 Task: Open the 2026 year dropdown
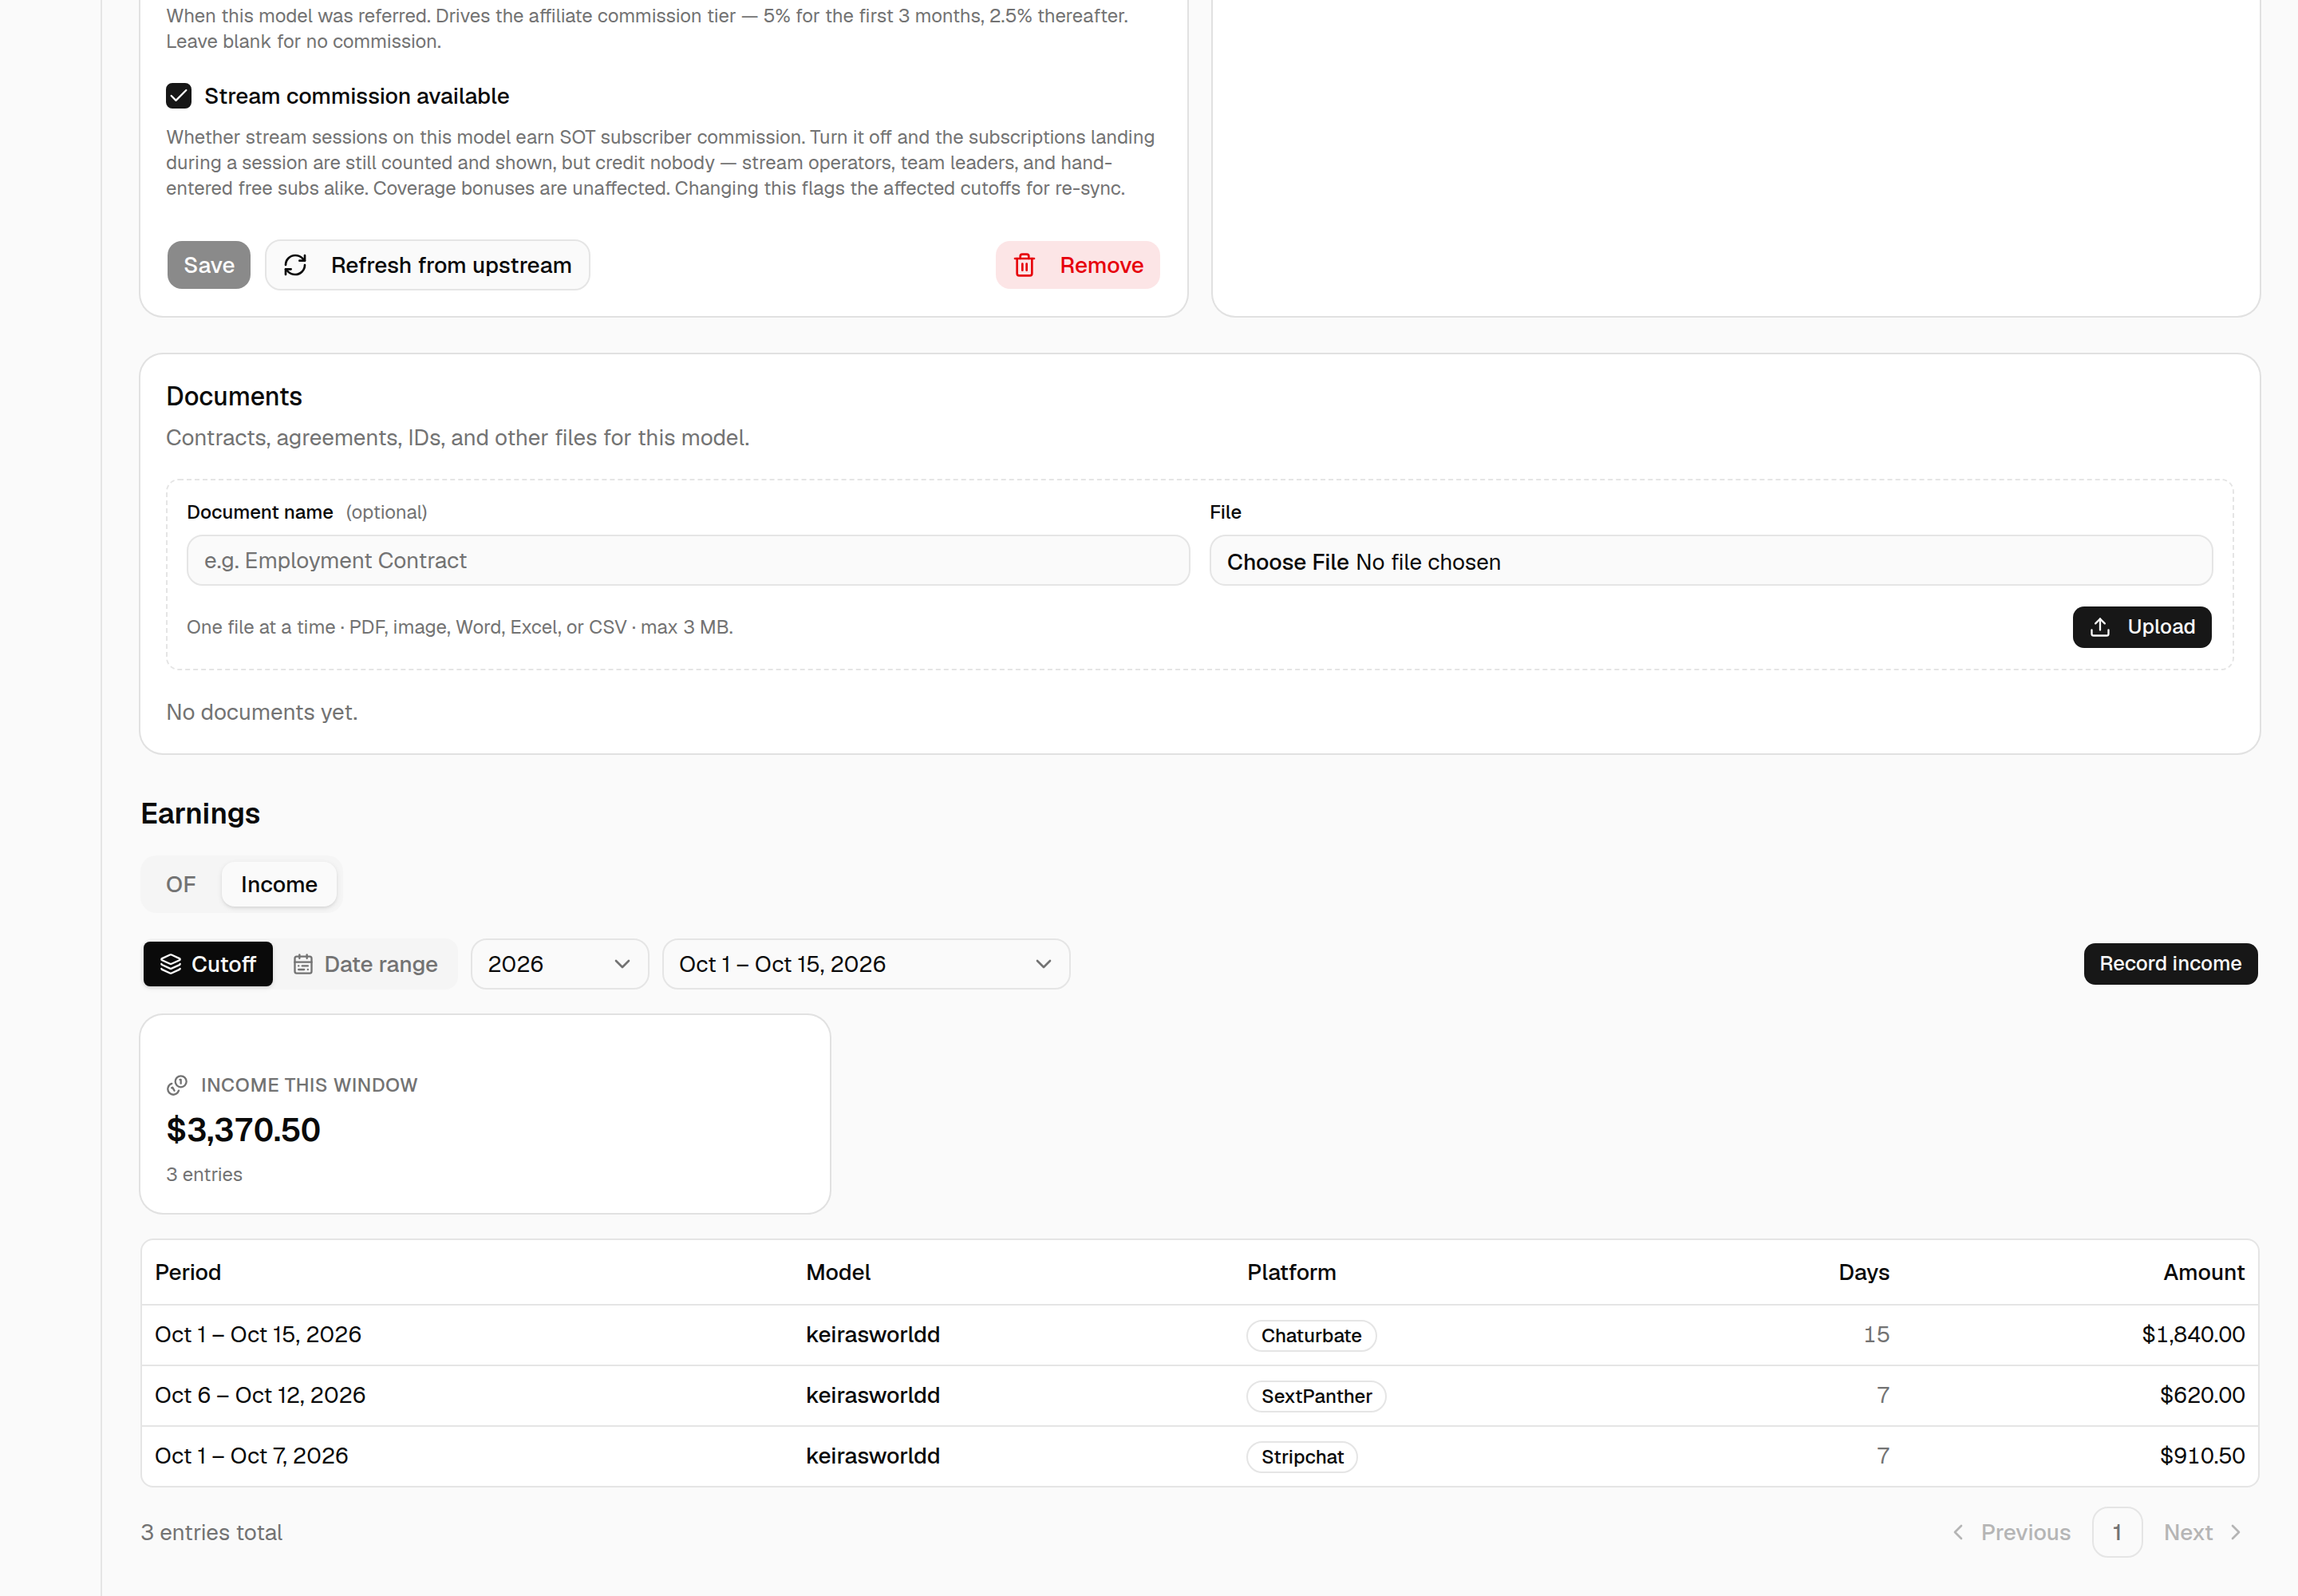pyautogui.click(x=559, y=964)
